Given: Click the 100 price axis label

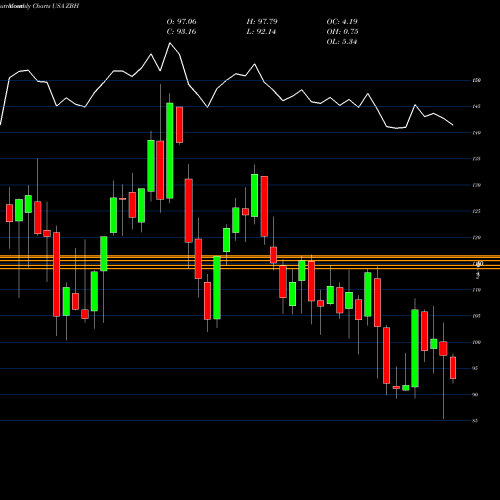Looking at the screenshot, I should 477,342.
